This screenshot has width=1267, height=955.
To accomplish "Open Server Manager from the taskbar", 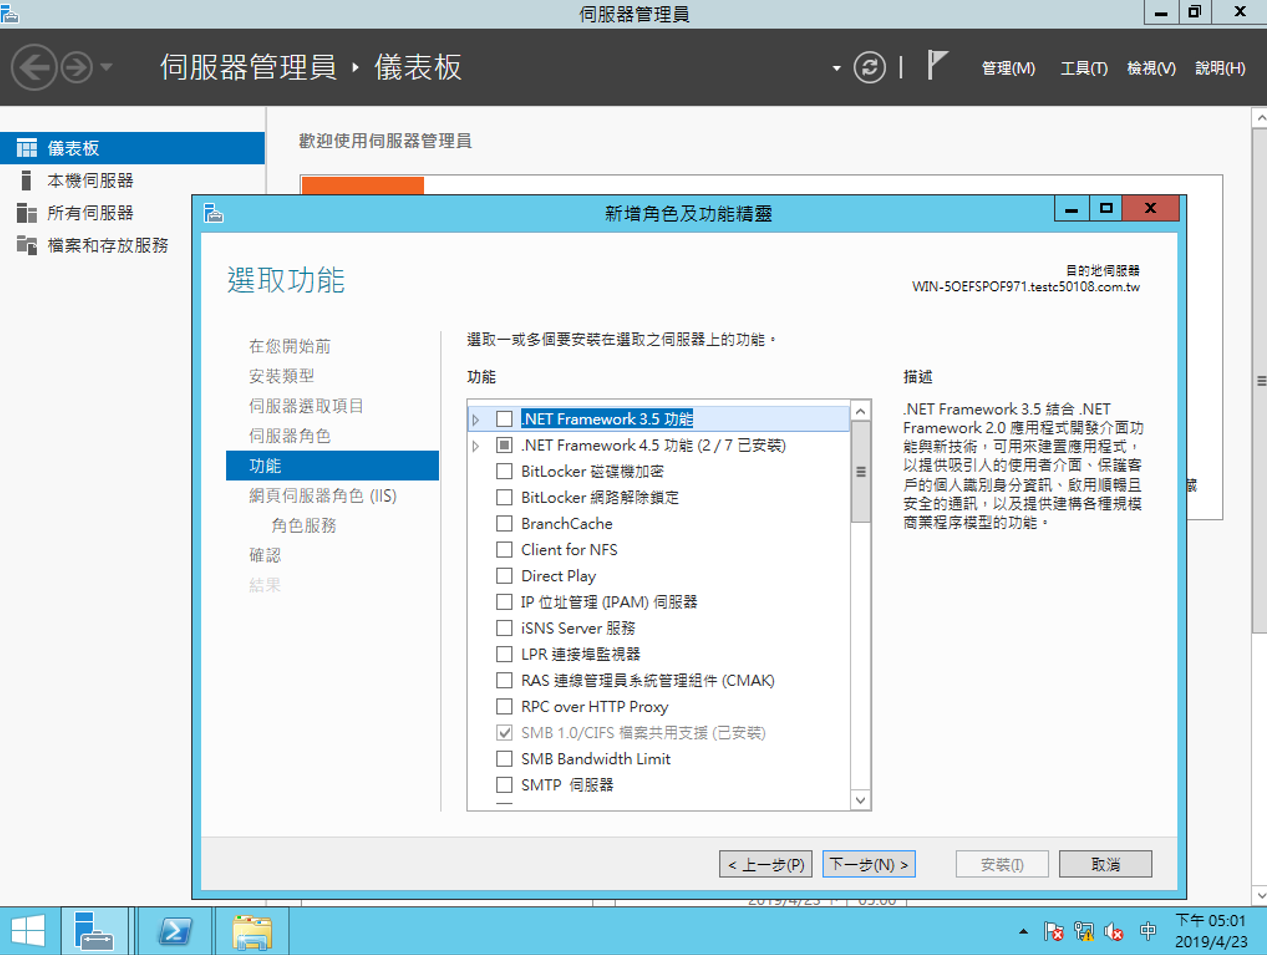I will click(94, 932).
